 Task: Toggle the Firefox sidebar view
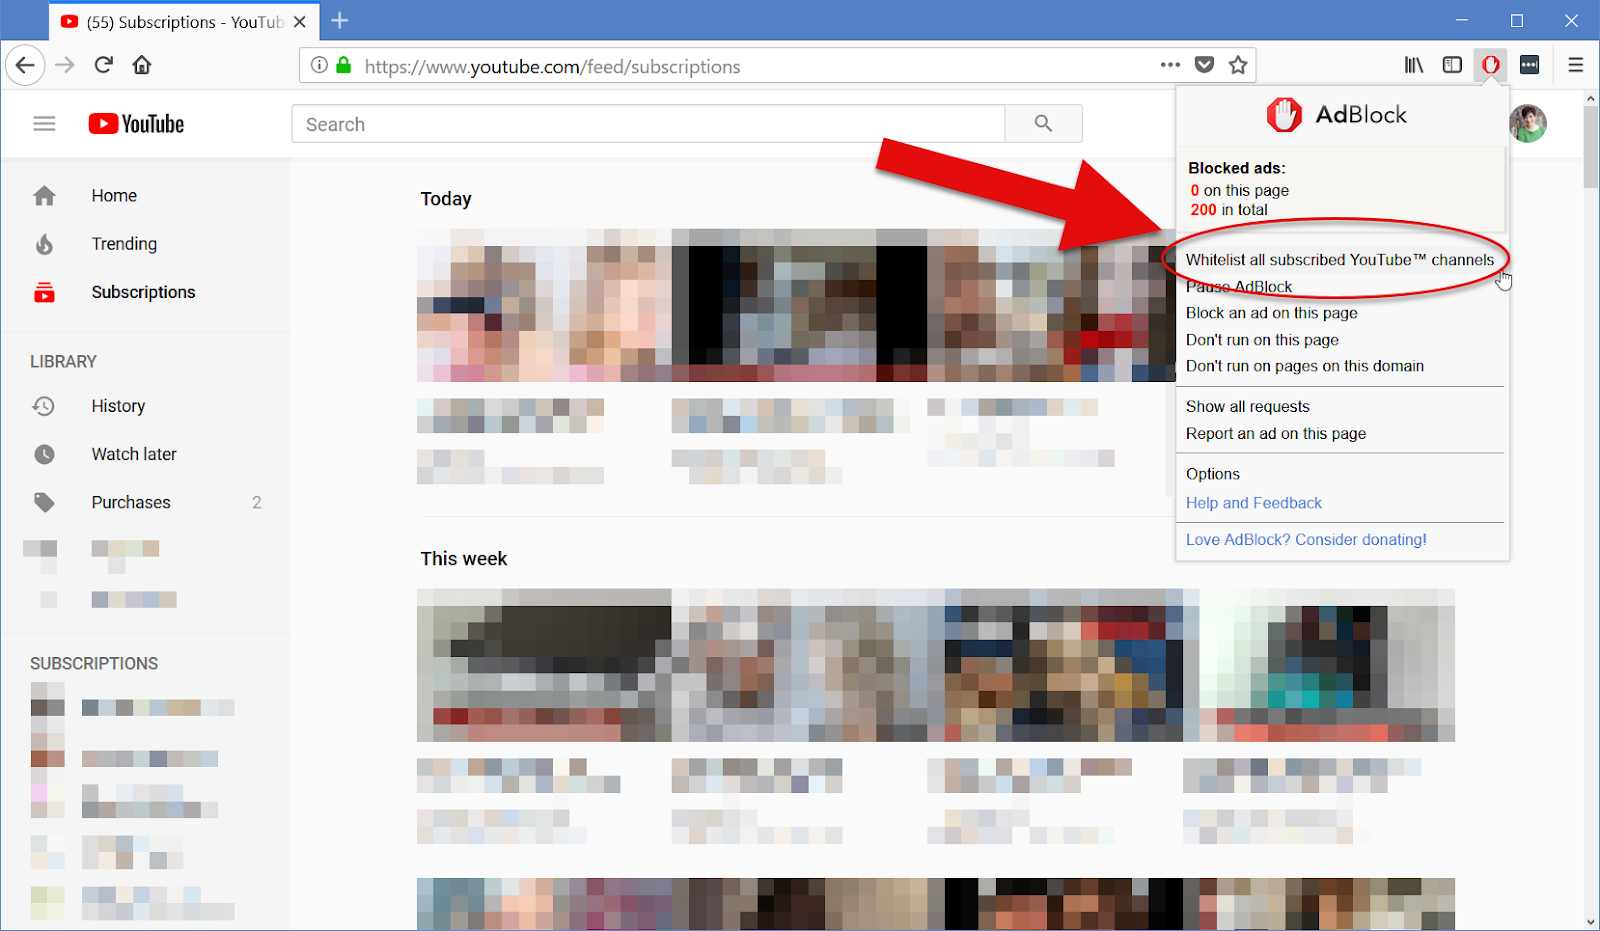tap(1452, 65)
